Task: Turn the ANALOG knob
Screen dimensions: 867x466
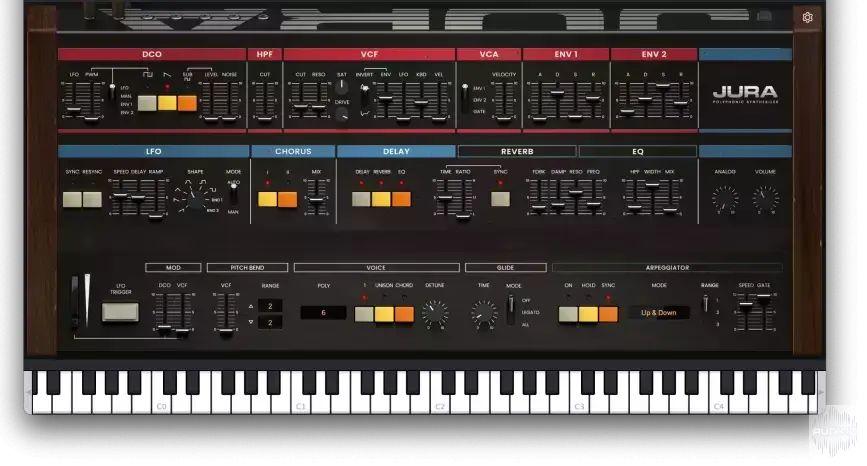Action: coord(724,198)
